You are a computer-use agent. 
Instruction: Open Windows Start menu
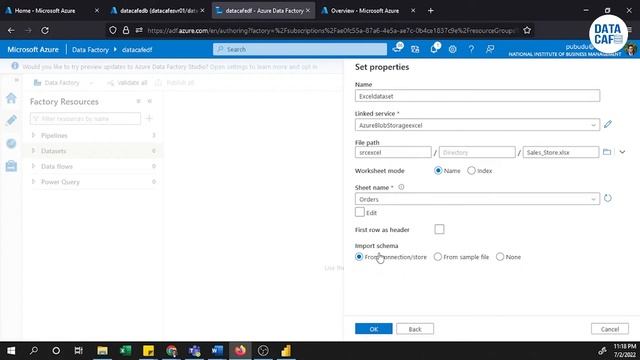(x=11, y=351)
